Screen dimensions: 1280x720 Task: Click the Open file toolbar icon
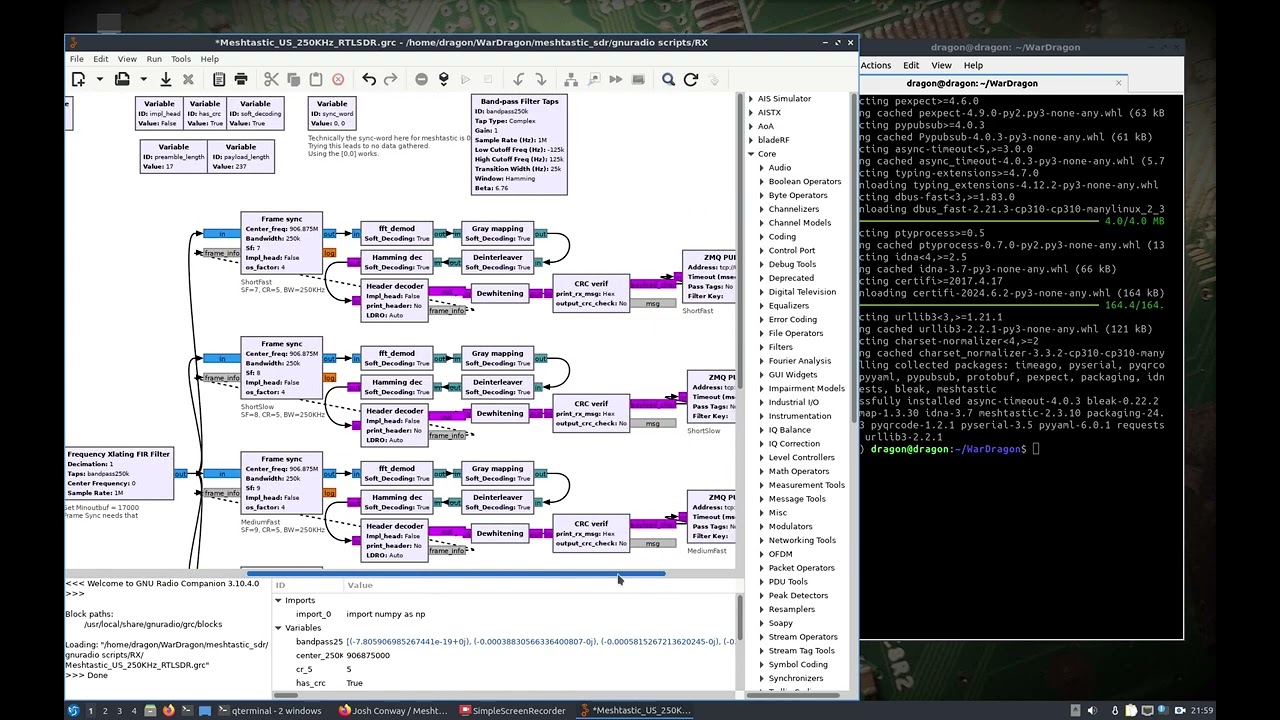(122, 79)
